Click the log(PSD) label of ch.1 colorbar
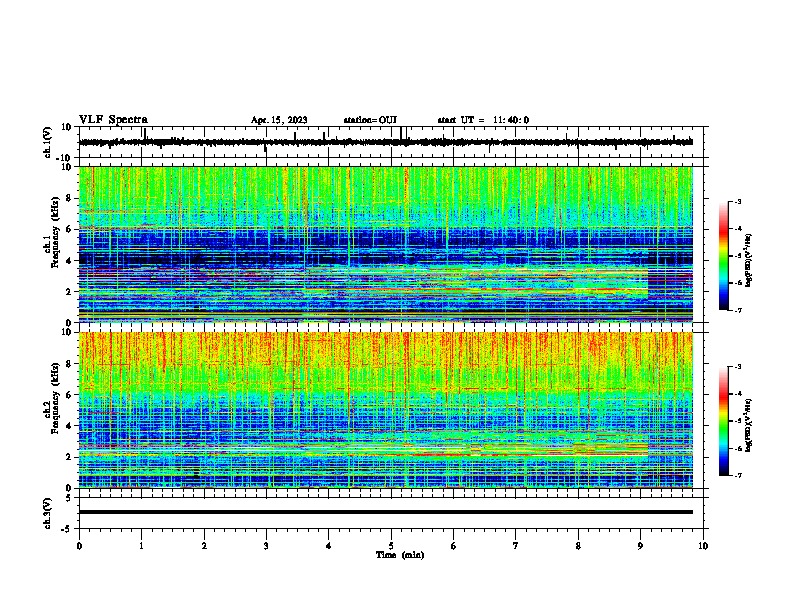 point(748,260)
